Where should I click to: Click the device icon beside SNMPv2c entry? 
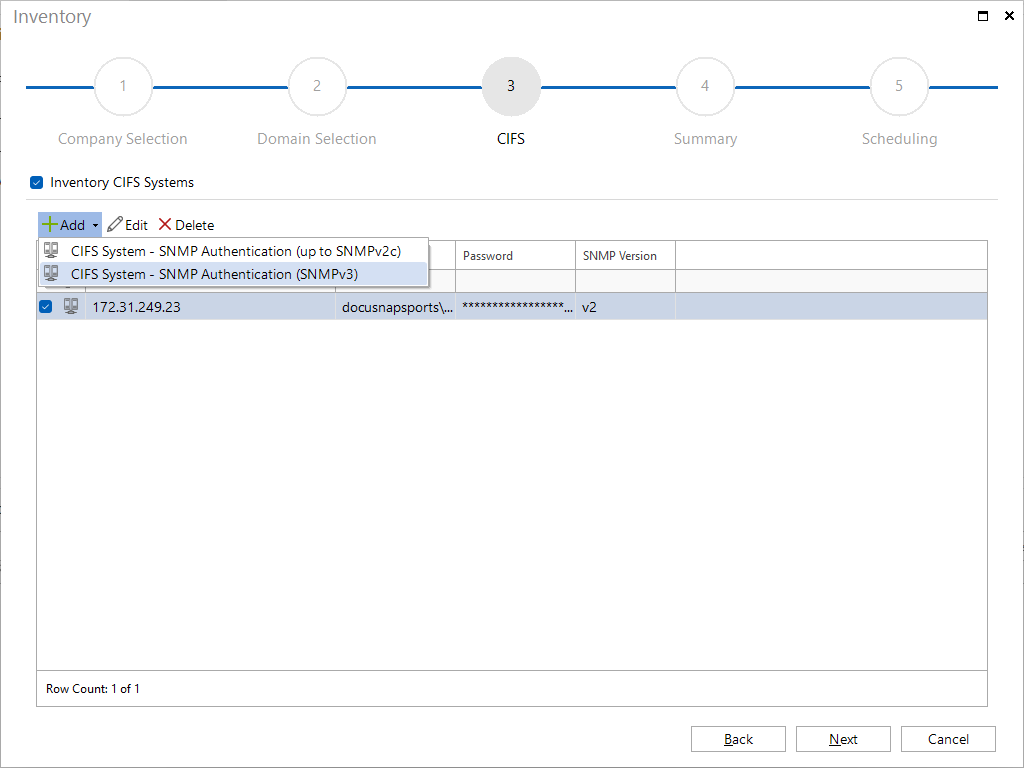[x=51, y=250]
